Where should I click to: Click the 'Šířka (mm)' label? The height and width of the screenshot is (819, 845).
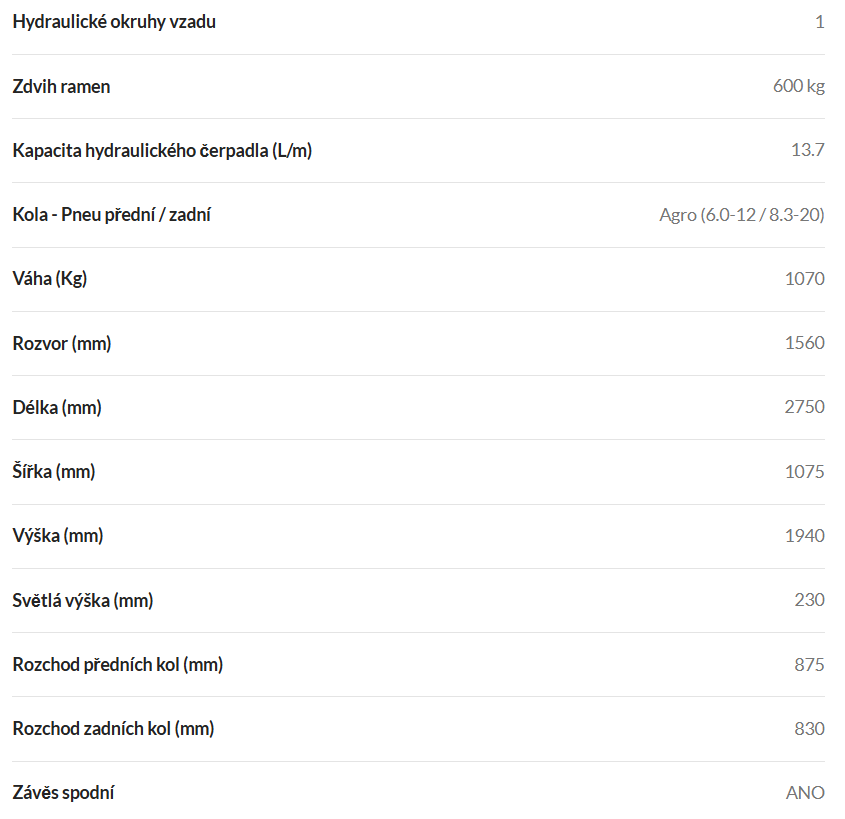click(x=54, y=471)
